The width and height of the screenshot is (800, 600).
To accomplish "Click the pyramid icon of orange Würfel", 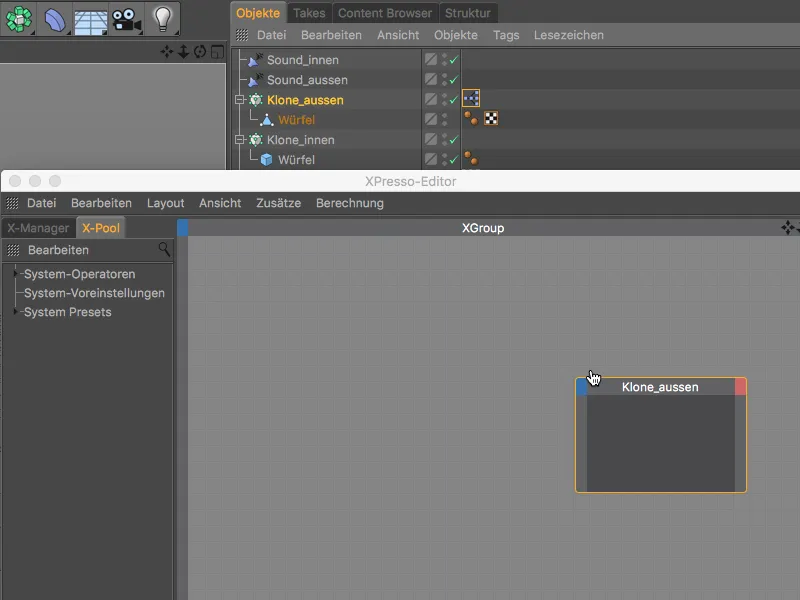I will point(266,120).
